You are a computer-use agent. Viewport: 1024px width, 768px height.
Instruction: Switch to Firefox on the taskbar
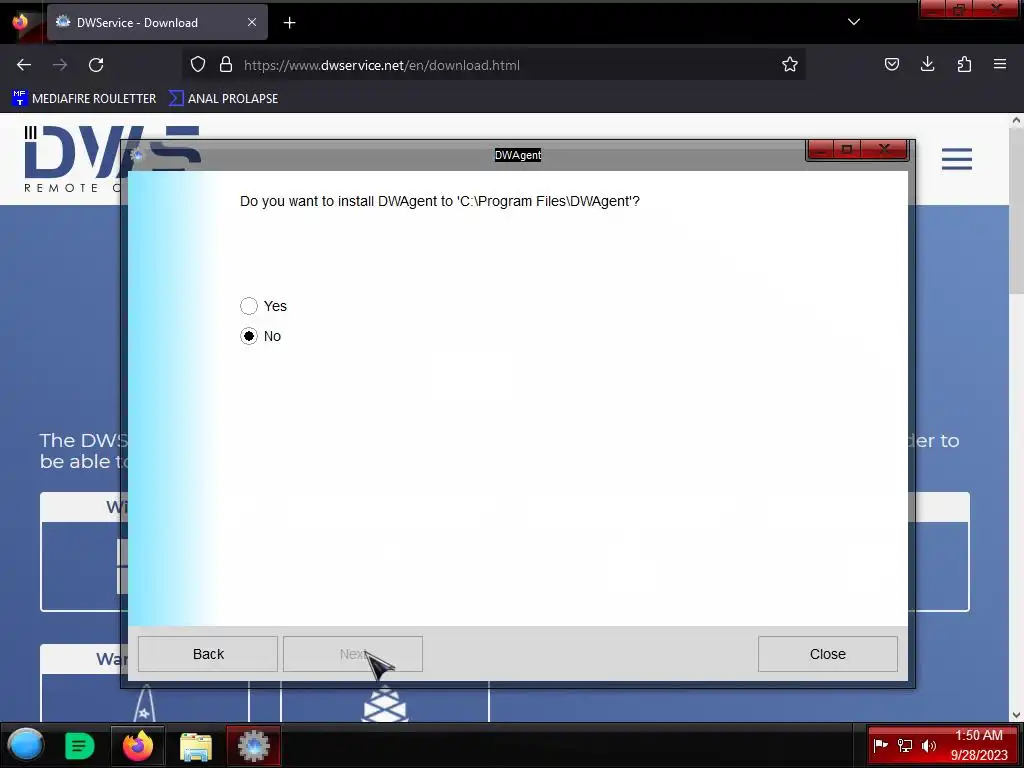[x=137, y=746]
